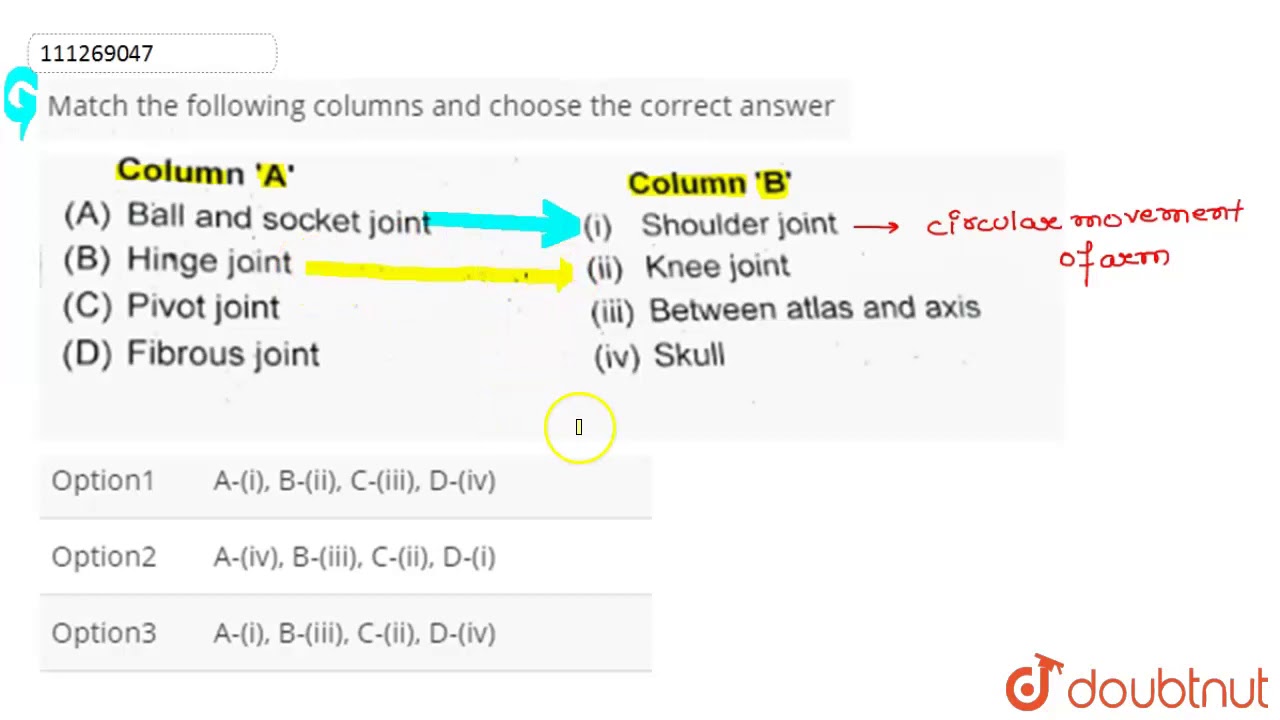Click the question ID box 111269047
Screen dimensions: 1280x720
tap(152, 53)
